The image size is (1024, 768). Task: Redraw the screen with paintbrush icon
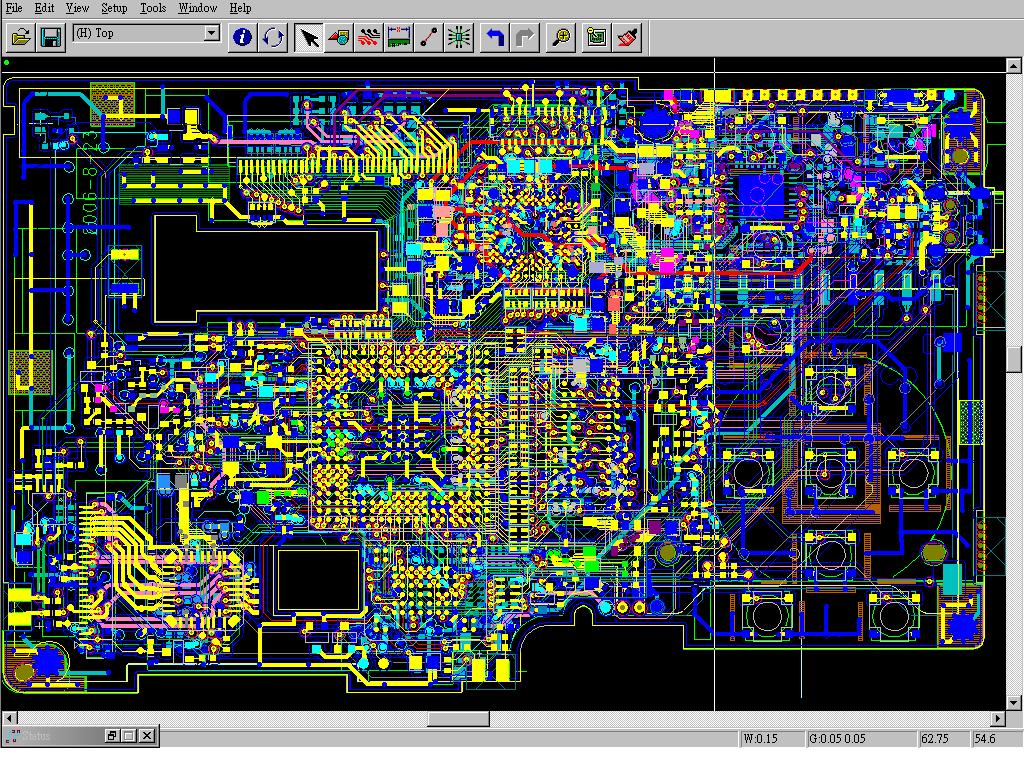[627, 37]
